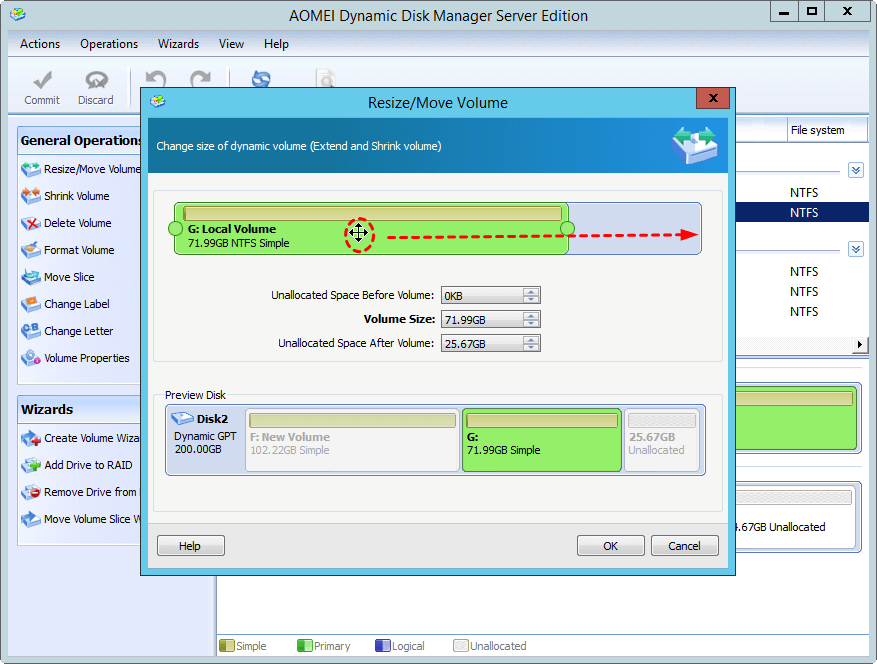This screenshot has width=877, height=664.
Task: Select the highlighted NTFS row in list
Action: click(803, 213)
